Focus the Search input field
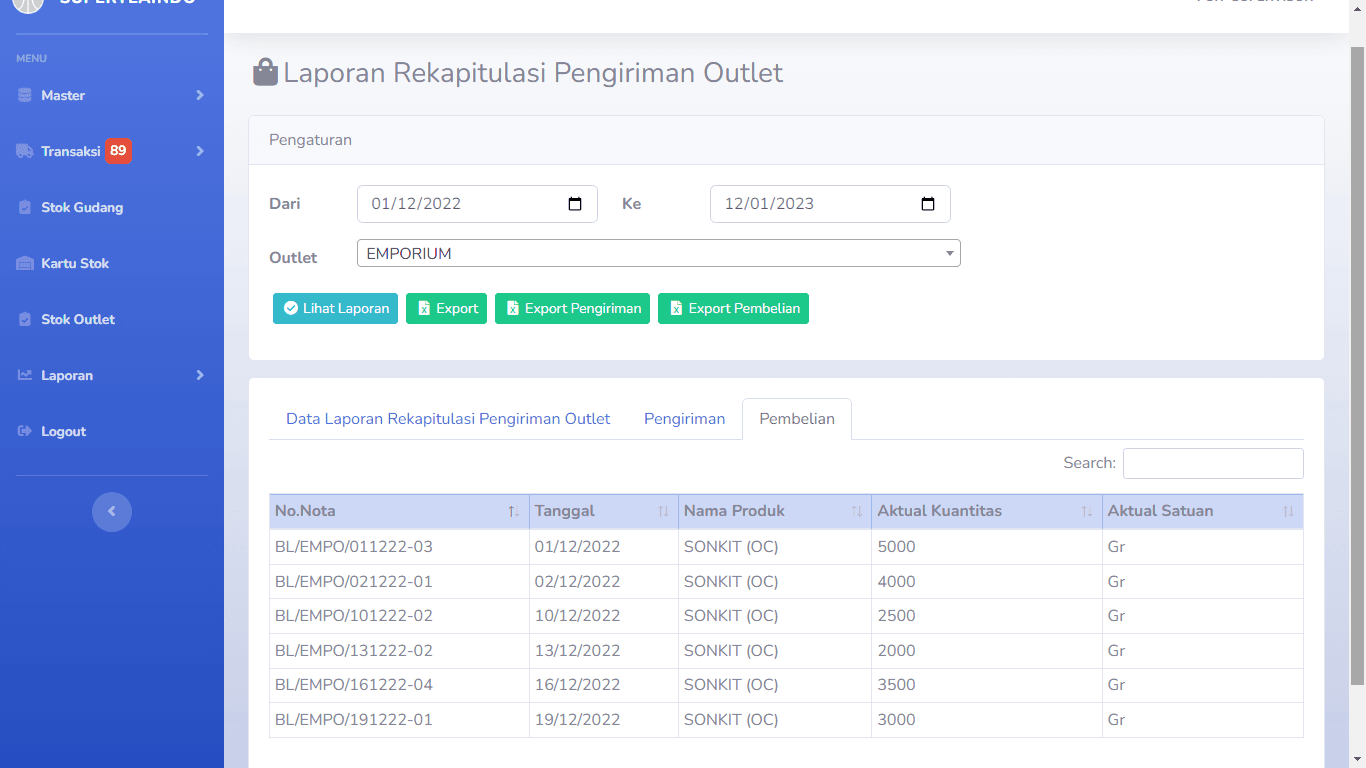Image resolution: width=1366 pixels, height=768 pixels. point(1213,463)
